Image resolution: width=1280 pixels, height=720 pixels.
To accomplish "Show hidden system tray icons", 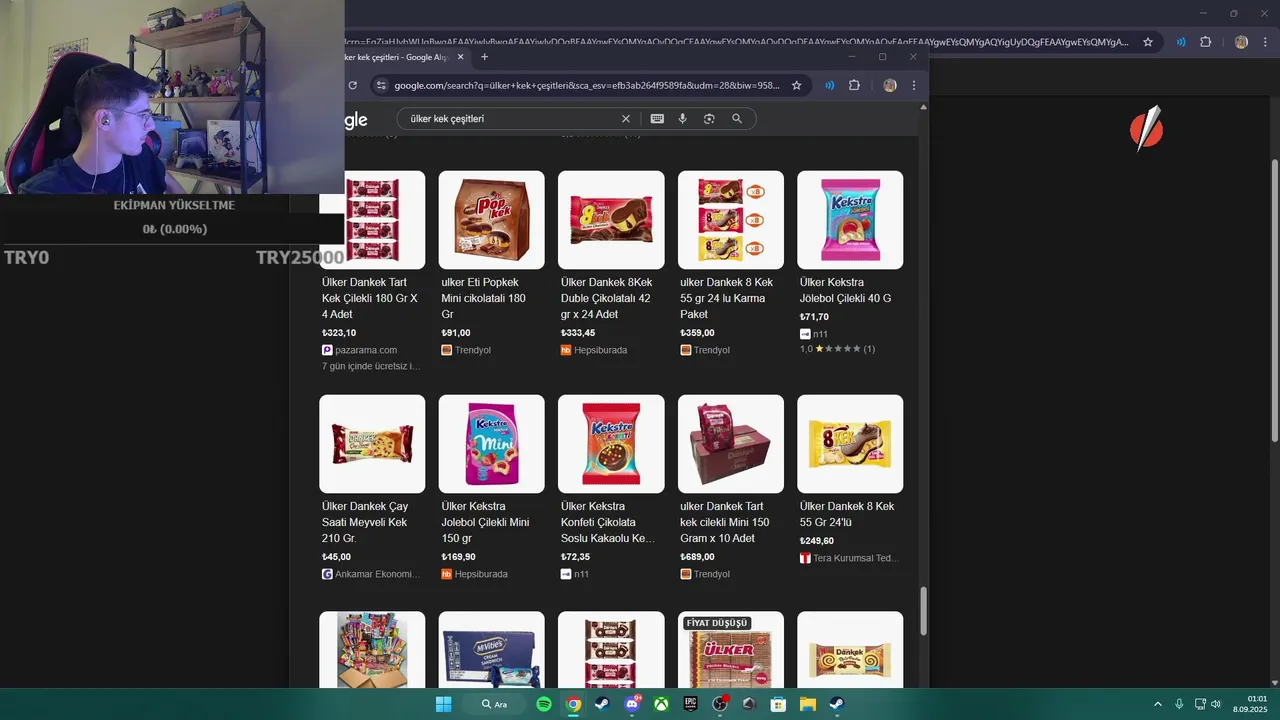I will point(1158,704).
